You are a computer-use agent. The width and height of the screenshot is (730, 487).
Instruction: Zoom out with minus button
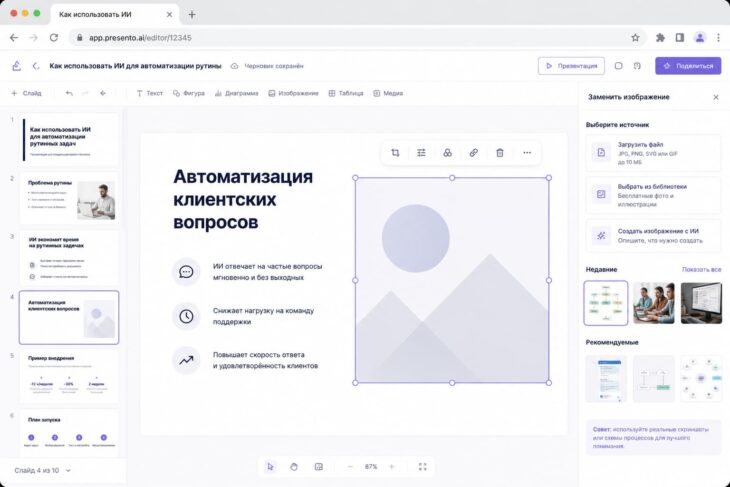click(350, 467)
